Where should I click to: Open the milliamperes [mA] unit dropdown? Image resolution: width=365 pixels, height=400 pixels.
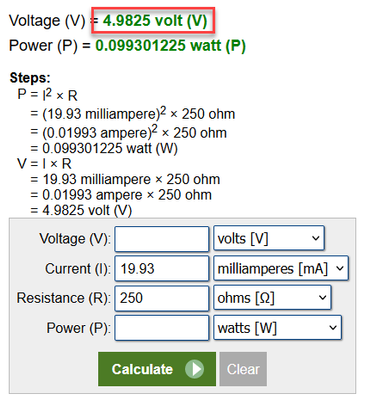[281, 268]
